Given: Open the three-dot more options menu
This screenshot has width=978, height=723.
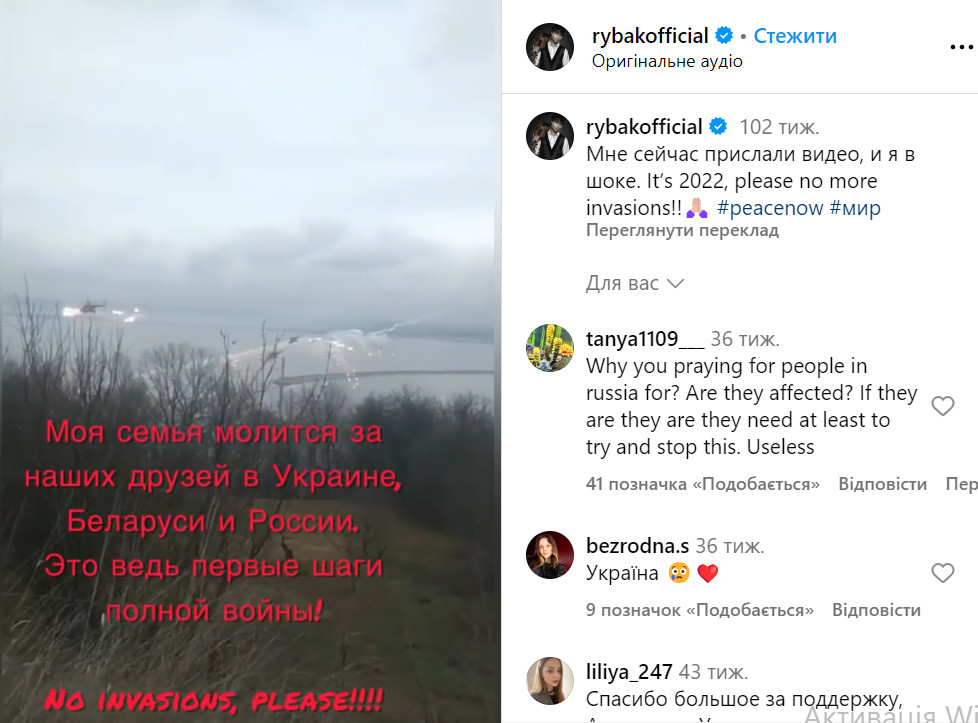Looking at the screenshot, I should tap(961, 47).
